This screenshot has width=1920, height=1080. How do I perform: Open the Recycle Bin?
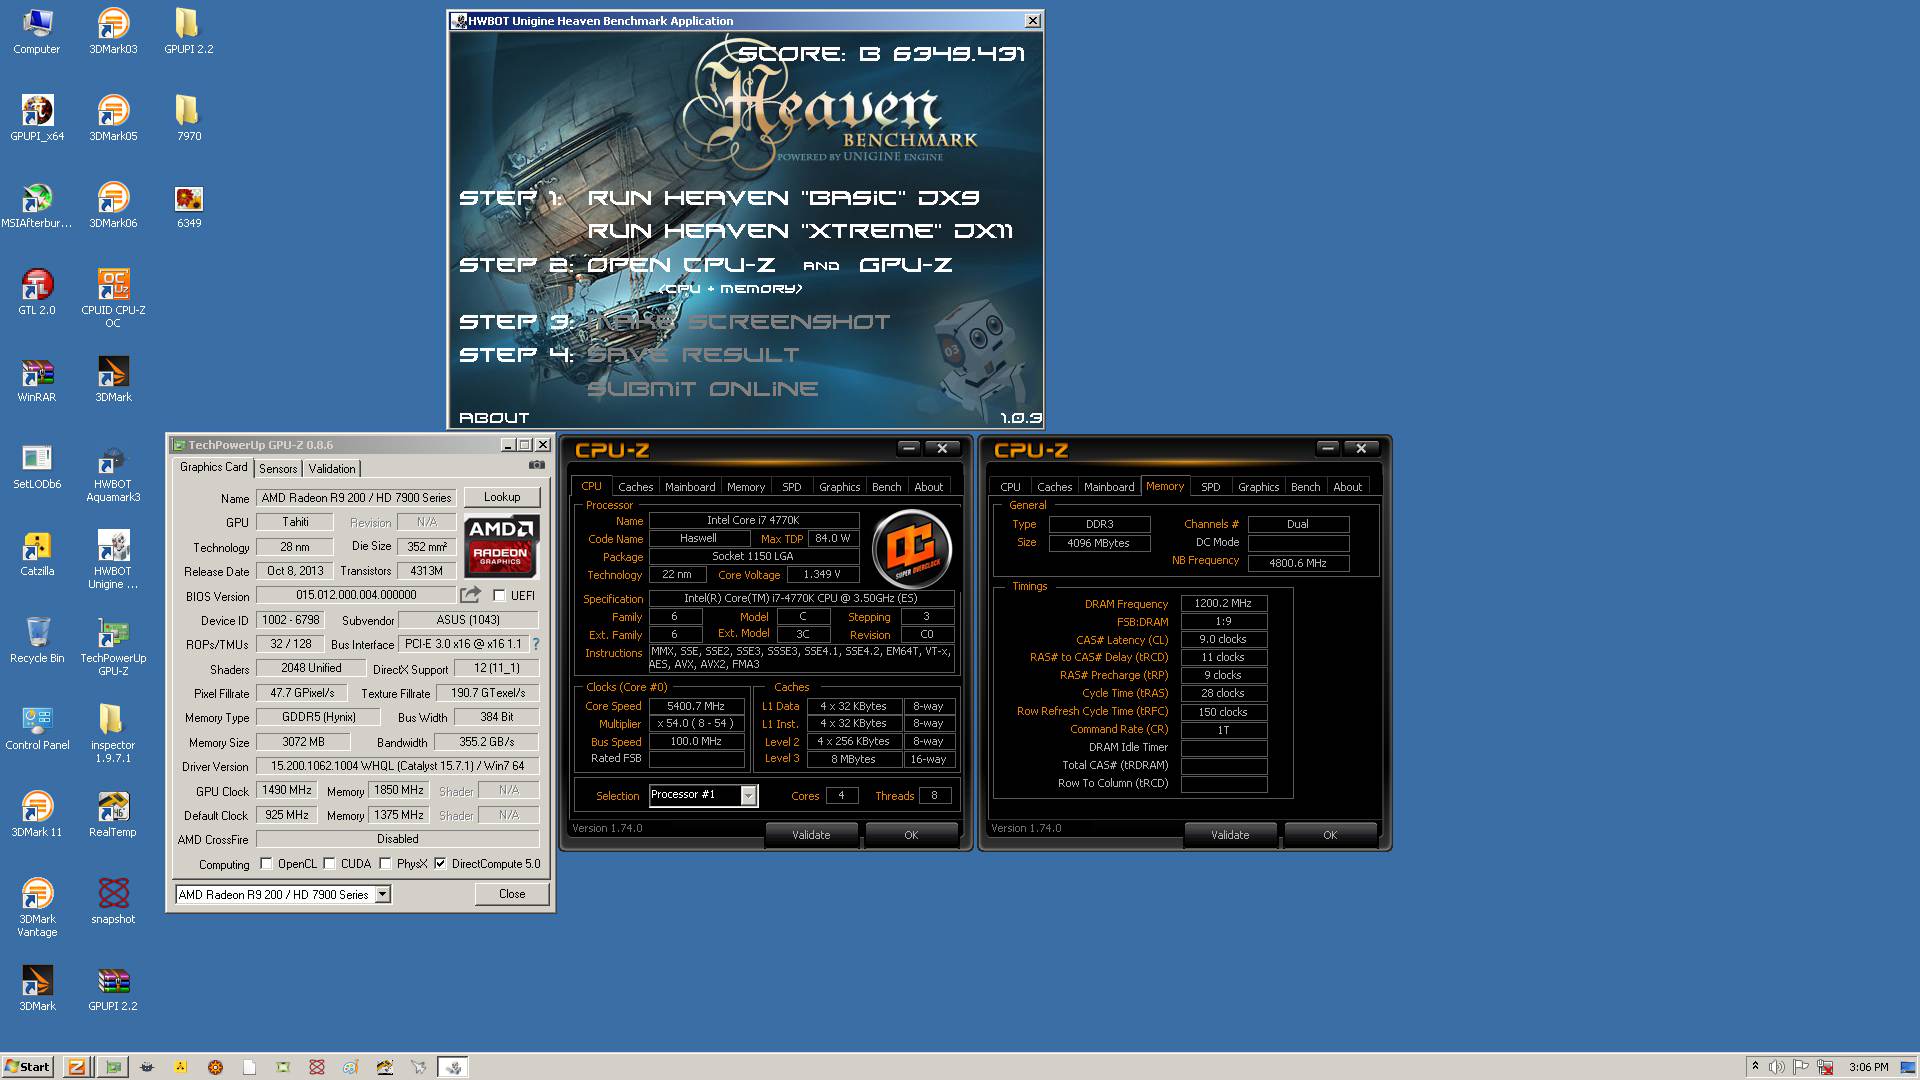(x=37, y=640)
